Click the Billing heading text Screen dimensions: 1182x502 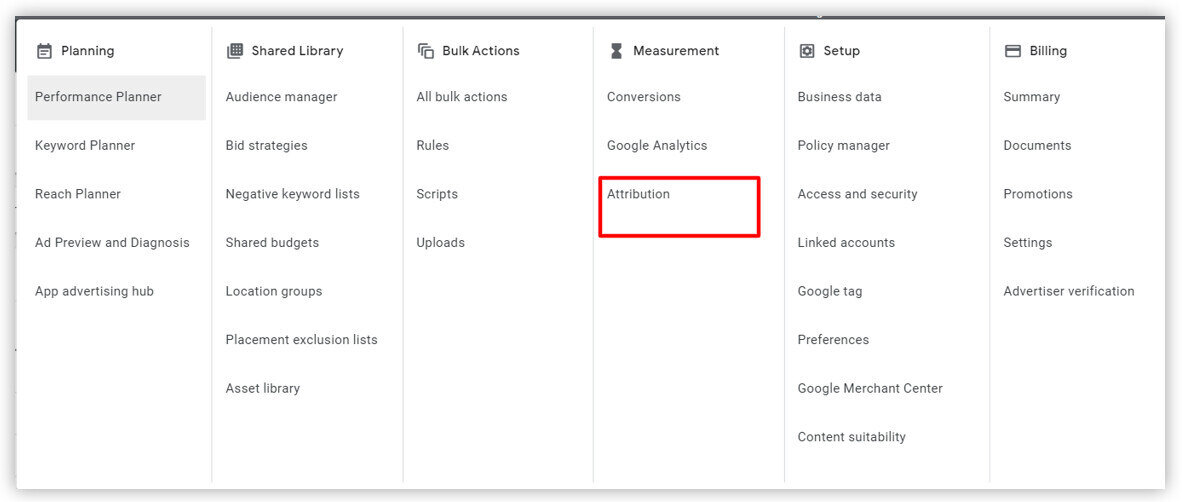click(x=1049, y=51)
